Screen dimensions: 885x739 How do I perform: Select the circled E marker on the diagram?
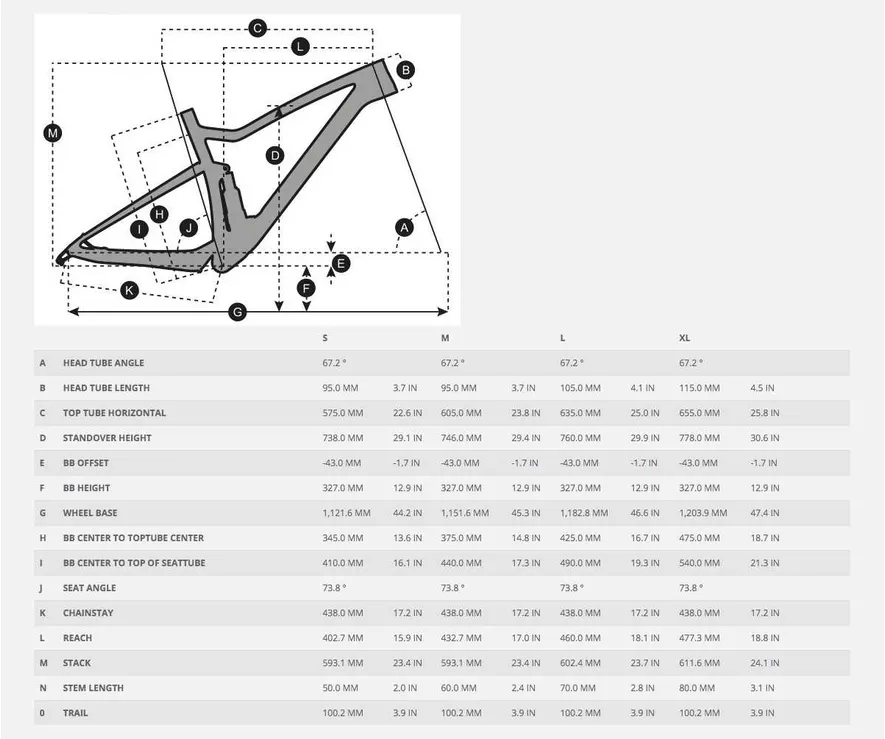coord(340,264)
